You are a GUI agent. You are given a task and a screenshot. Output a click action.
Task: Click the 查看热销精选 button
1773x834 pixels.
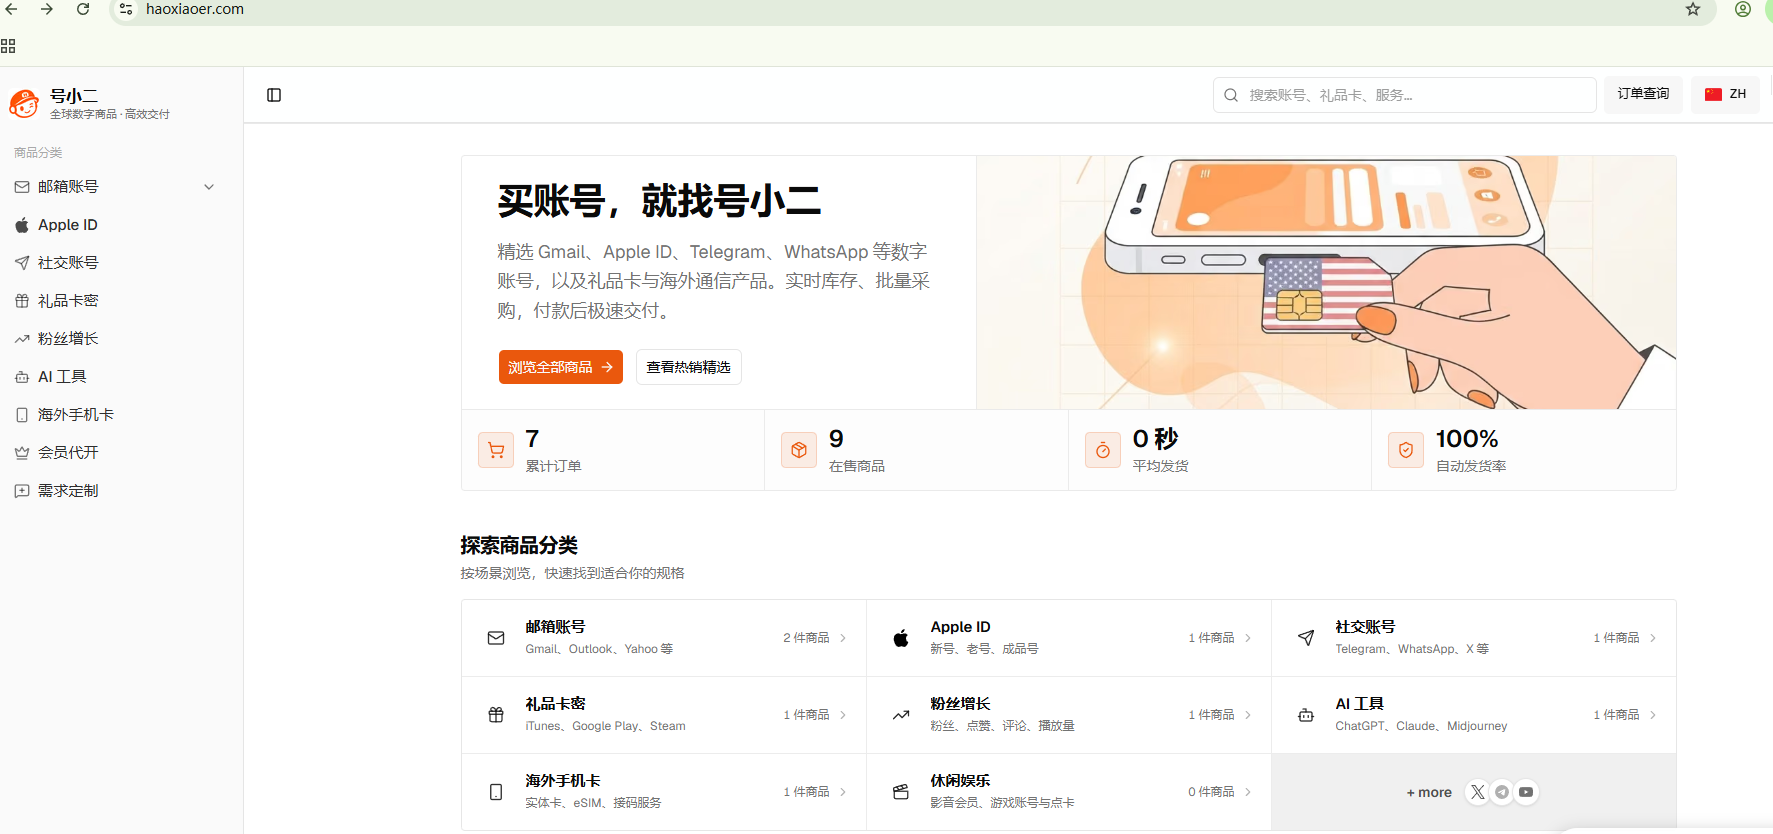pos(689,367)
